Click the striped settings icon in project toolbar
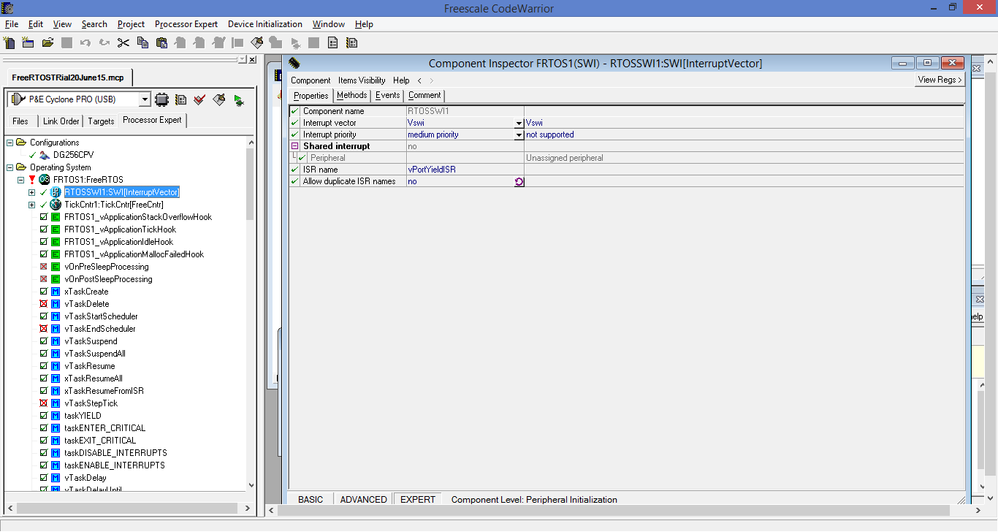998x532 pixels. [x=181, y=99]
